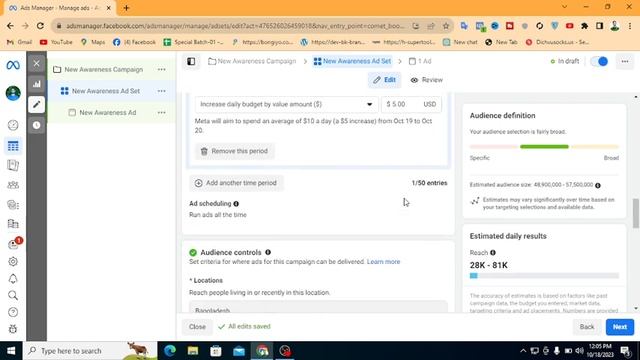Open the Notifications bell icon
Viewport: 640px width, 360px height.
click(13, 279)
